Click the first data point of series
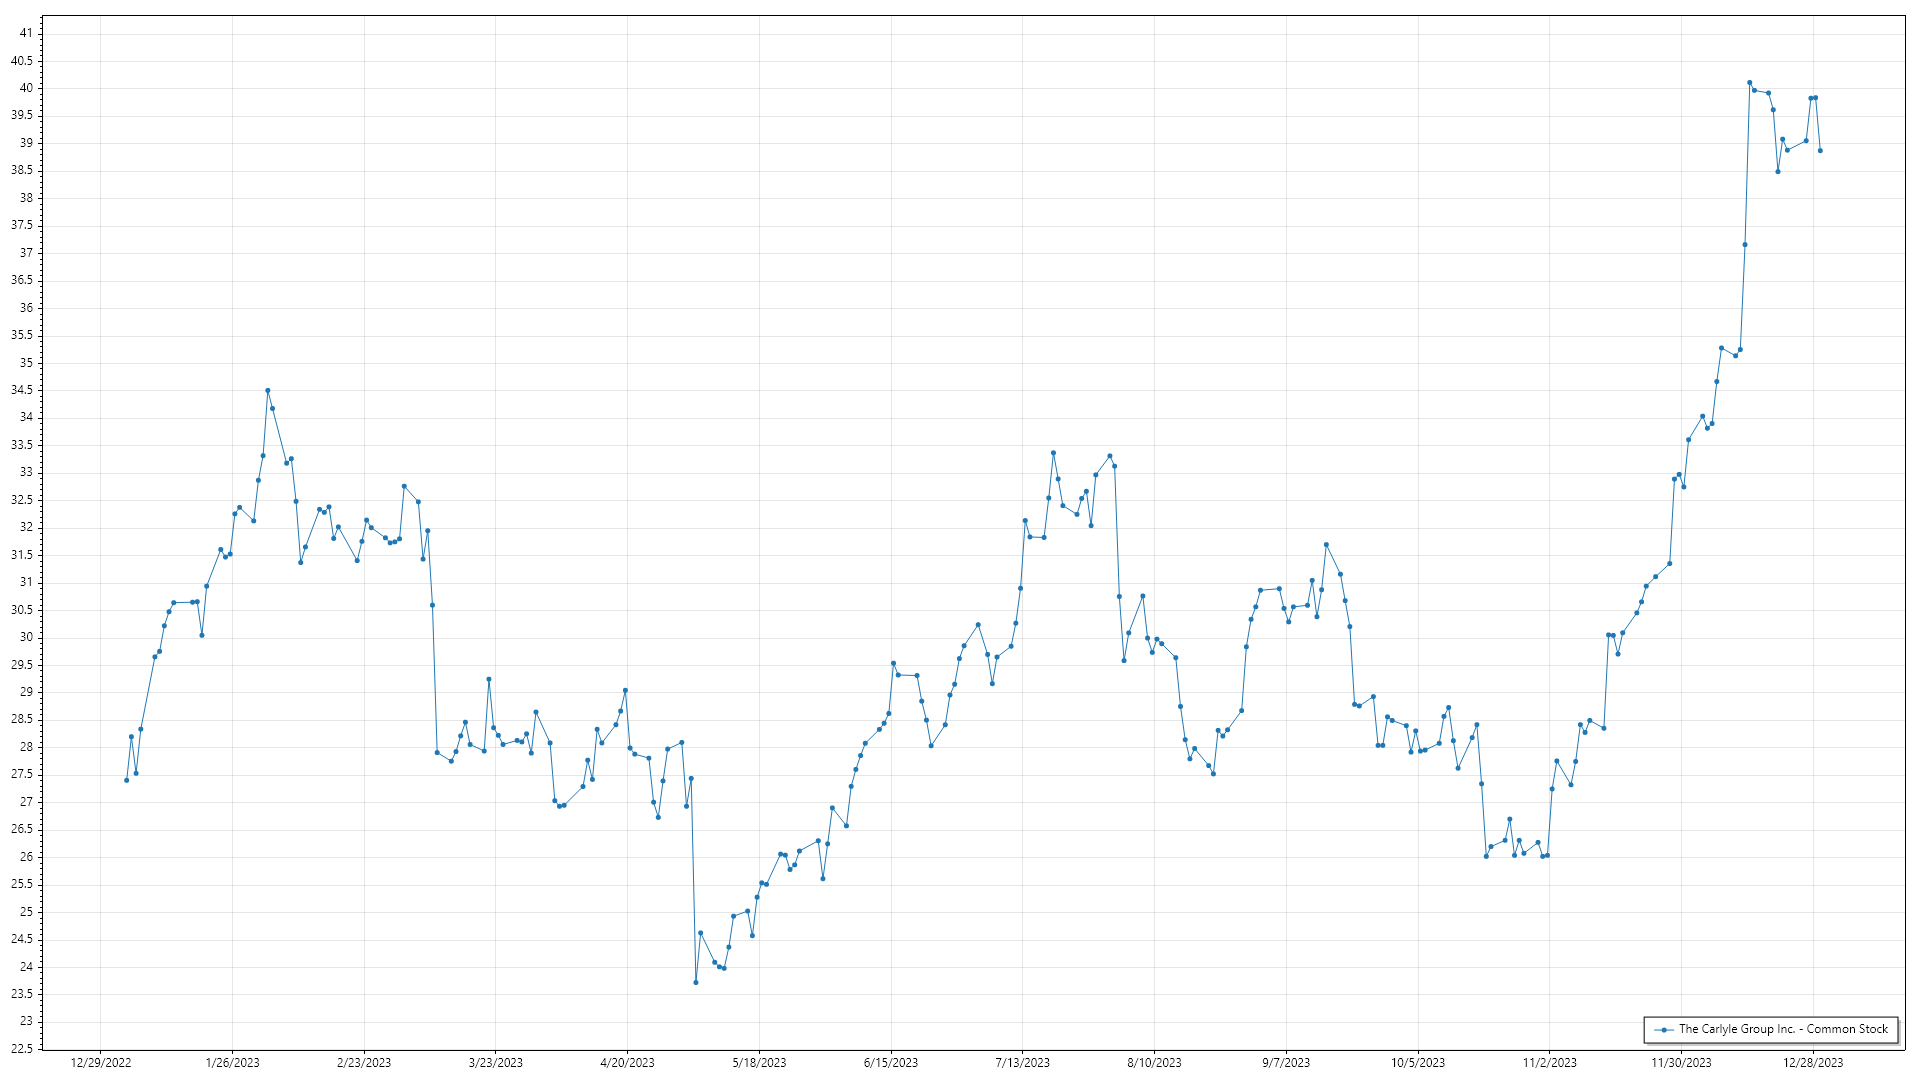 coord(126,780)
